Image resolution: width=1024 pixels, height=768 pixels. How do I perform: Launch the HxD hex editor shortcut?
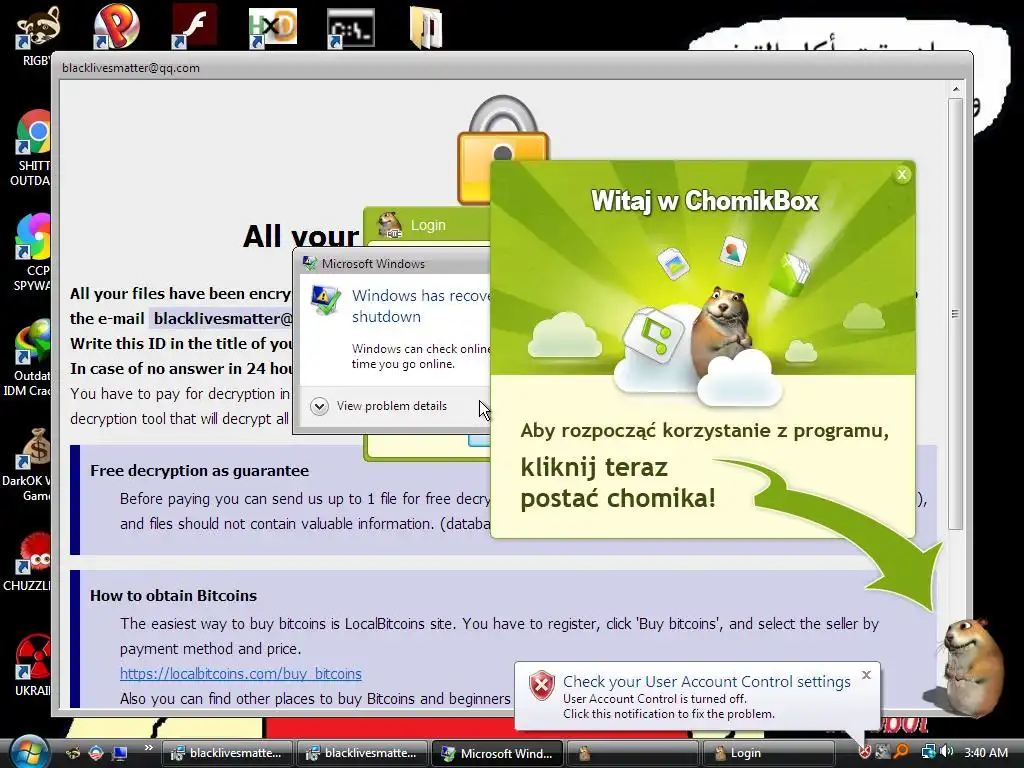pos(272,27)
